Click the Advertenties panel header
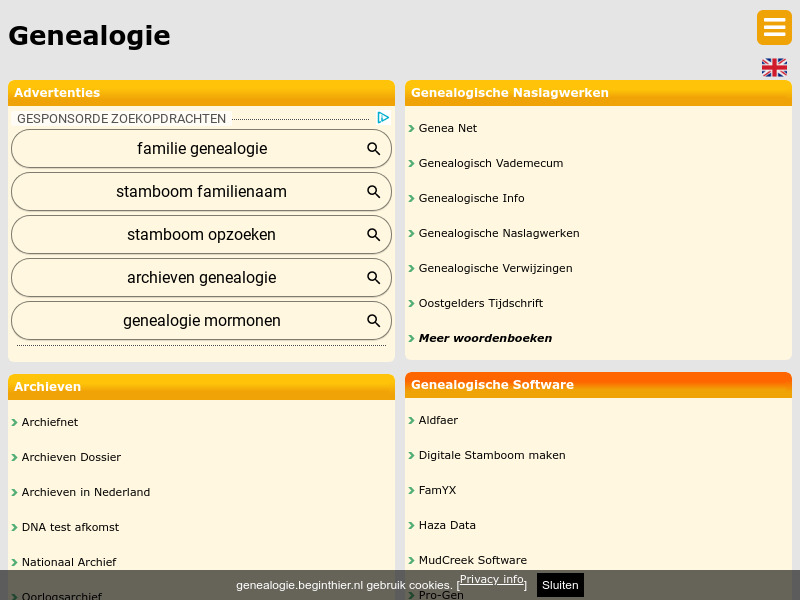This screenshot has height=600, width=800. (x=202, y=93)
